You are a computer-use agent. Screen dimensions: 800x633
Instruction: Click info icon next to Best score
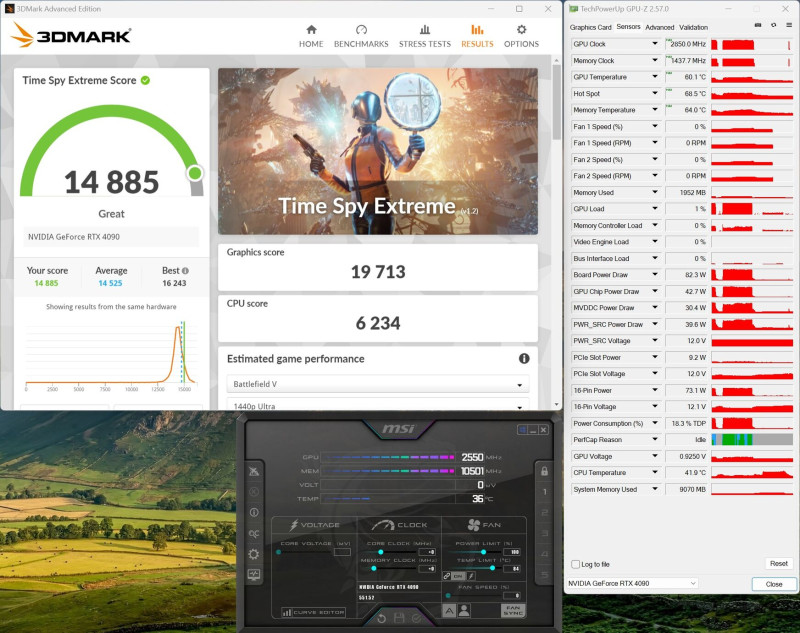[x=185, y=271]
